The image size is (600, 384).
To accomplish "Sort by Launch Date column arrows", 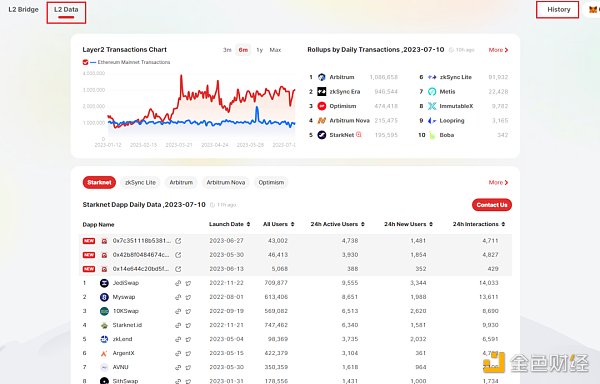I will [x=248, y=224].
